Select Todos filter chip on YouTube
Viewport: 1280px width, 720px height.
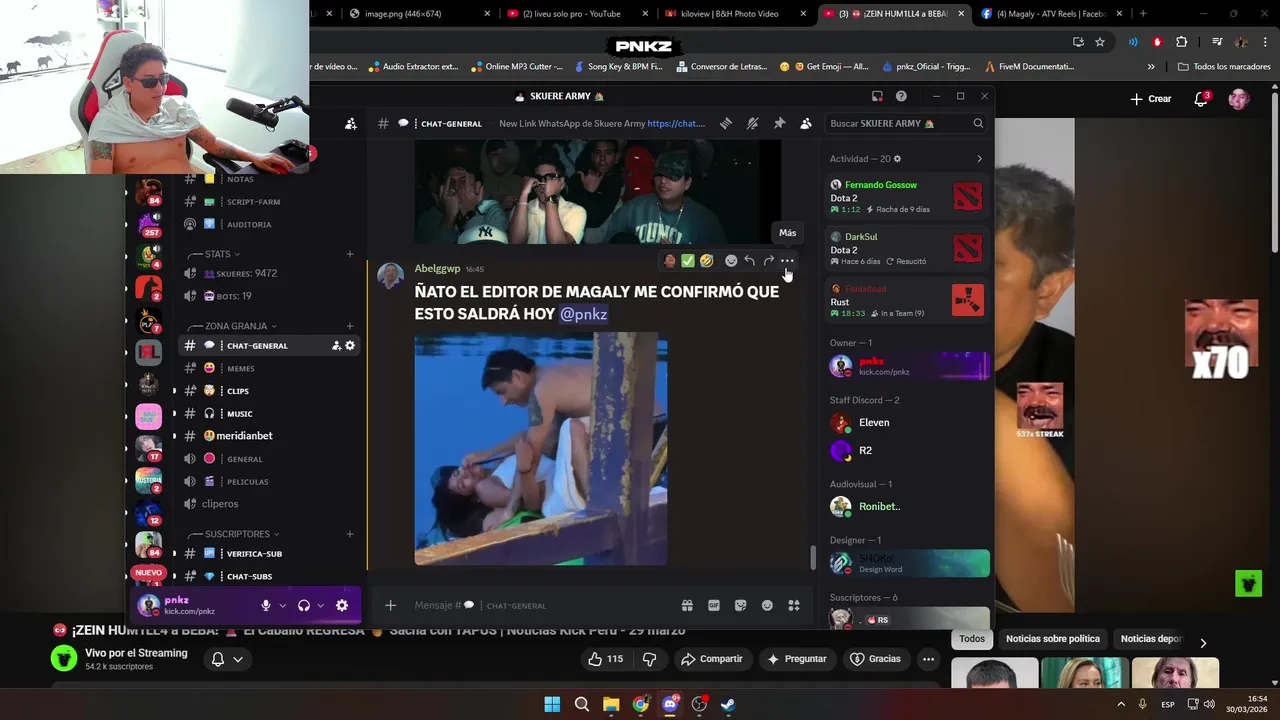972,639
